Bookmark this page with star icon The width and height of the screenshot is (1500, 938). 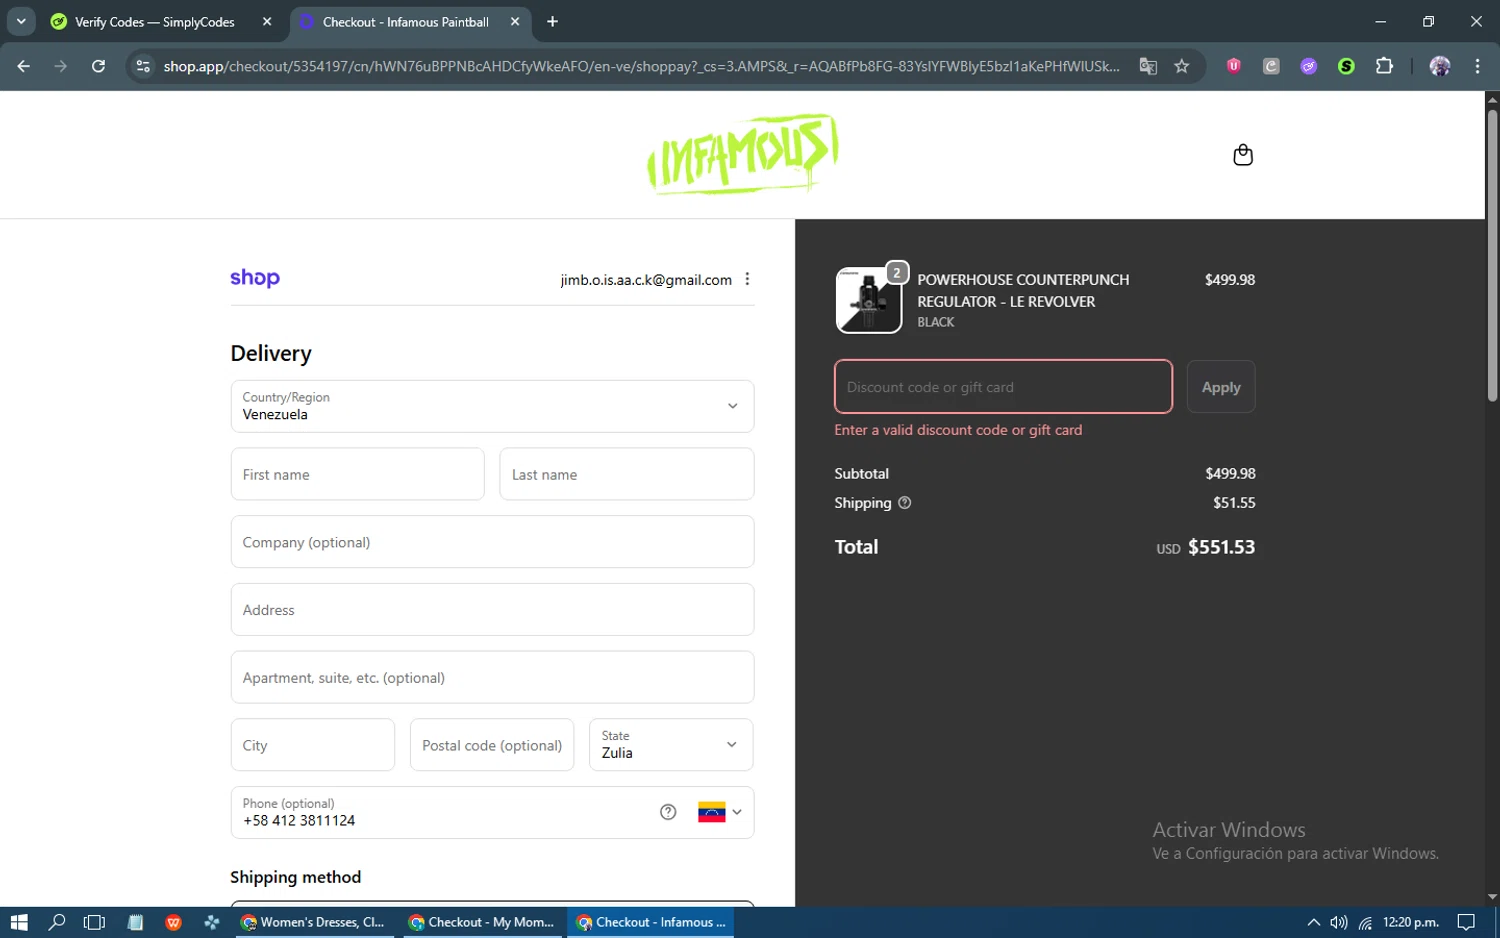point(1182,66)
